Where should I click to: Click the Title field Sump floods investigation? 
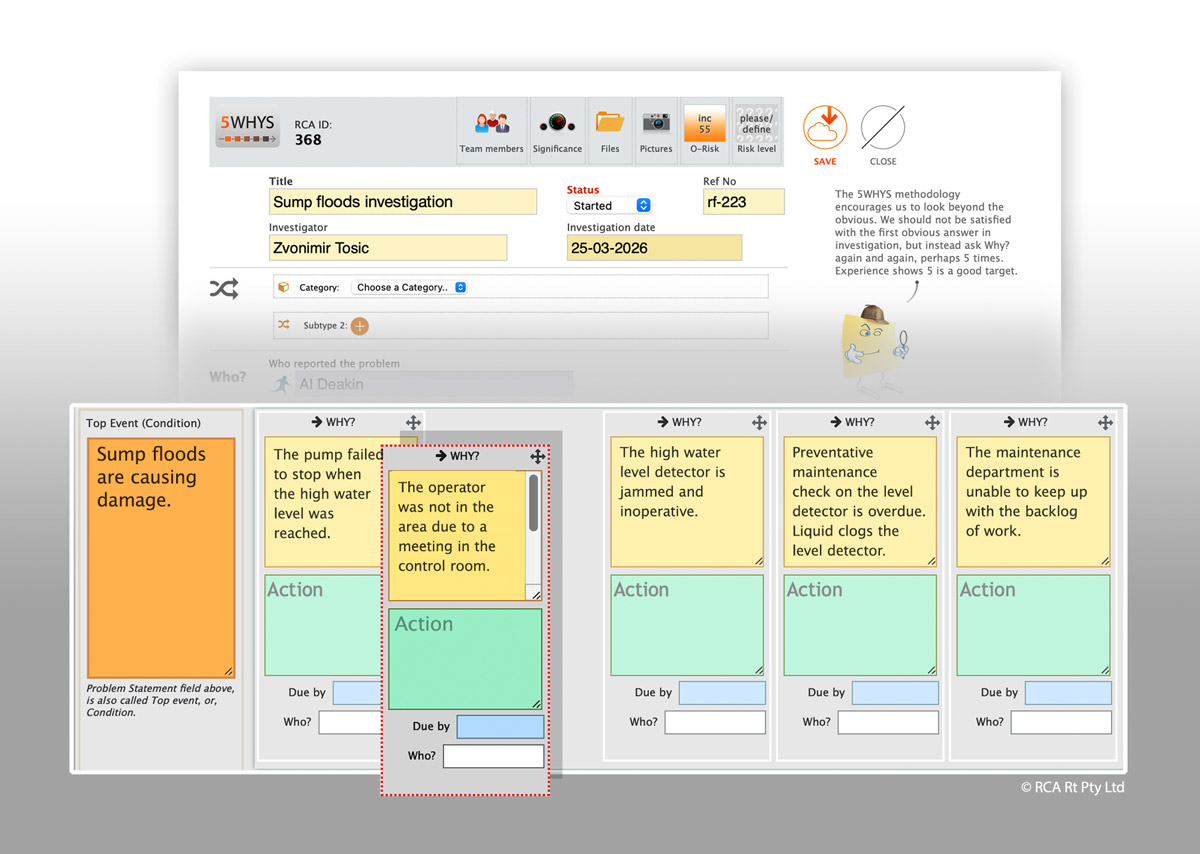point(402,202)
